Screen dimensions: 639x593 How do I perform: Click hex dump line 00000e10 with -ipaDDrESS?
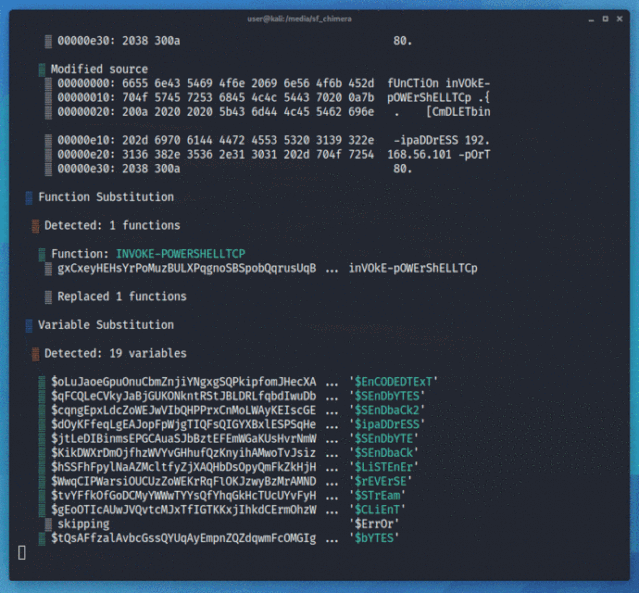pyautogui.click(x=273, y=140)
